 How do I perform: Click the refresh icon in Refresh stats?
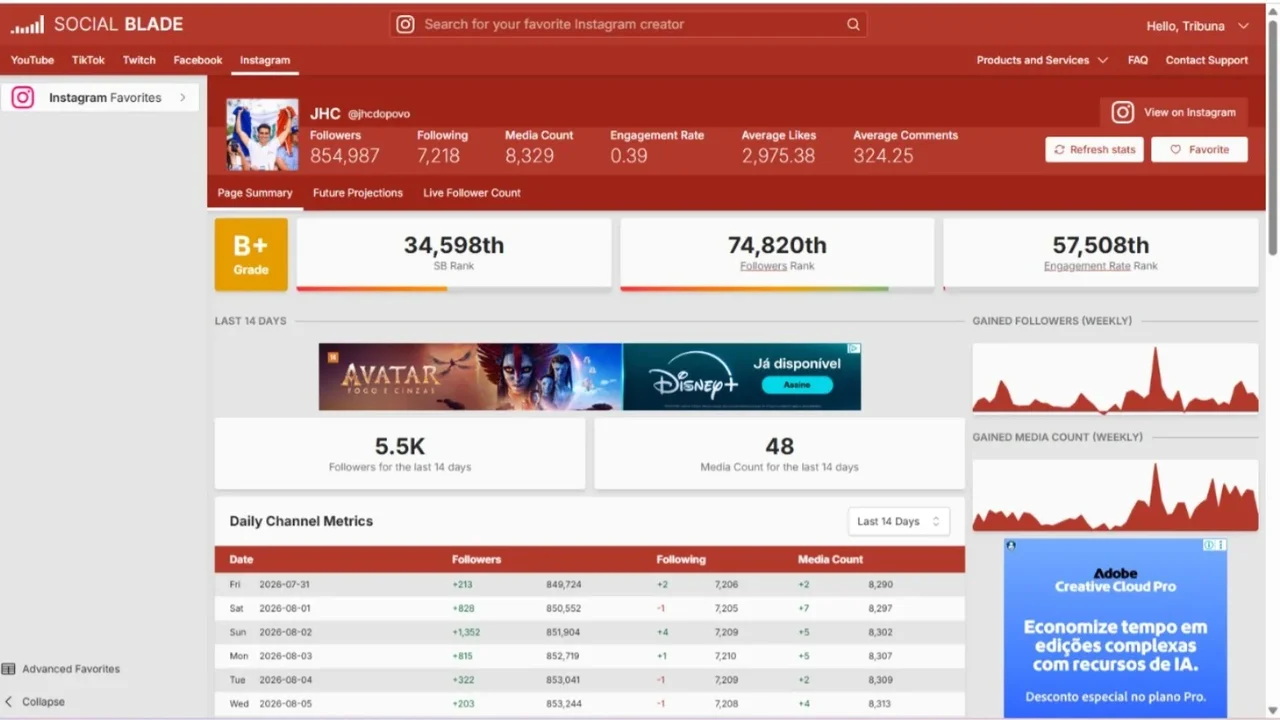(1059, 150)
